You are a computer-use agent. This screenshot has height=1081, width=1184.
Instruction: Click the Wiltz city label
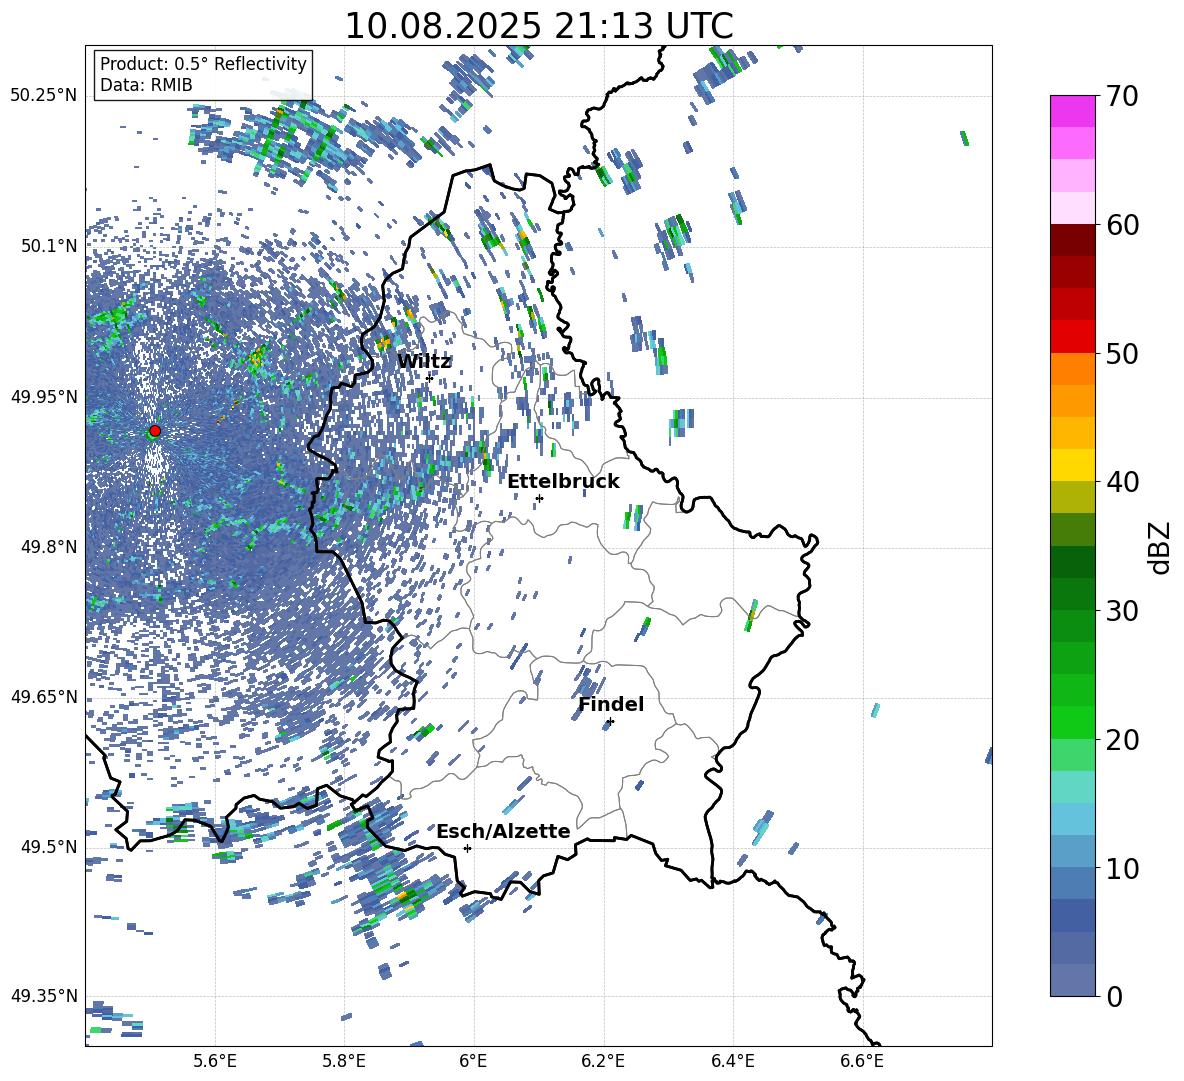(424, 361)
